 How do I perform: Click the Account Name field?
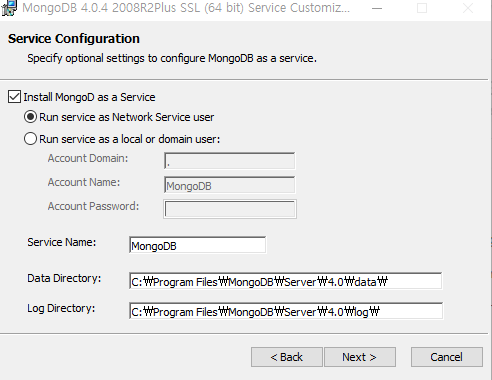(x=229, y=185)
